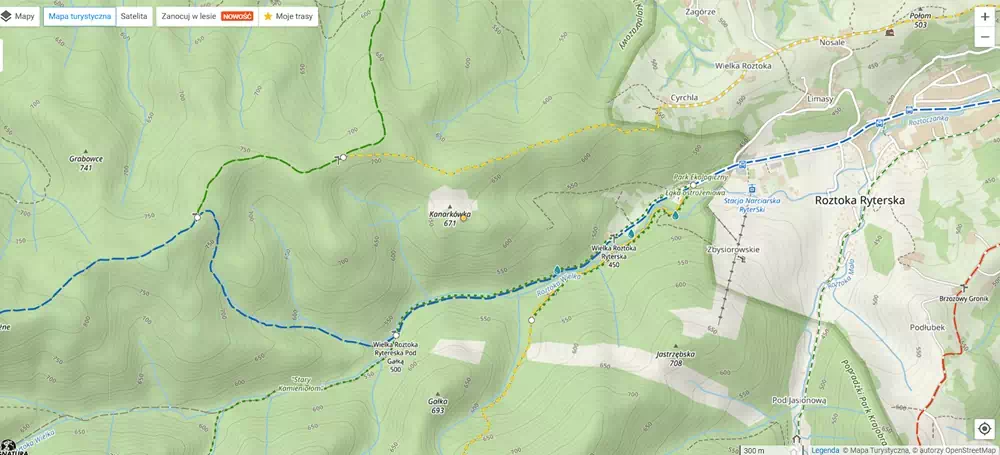Click the Roztoka Ryterska village label
This screenshot has height=455, width=1000.
[x=860, y=200]
